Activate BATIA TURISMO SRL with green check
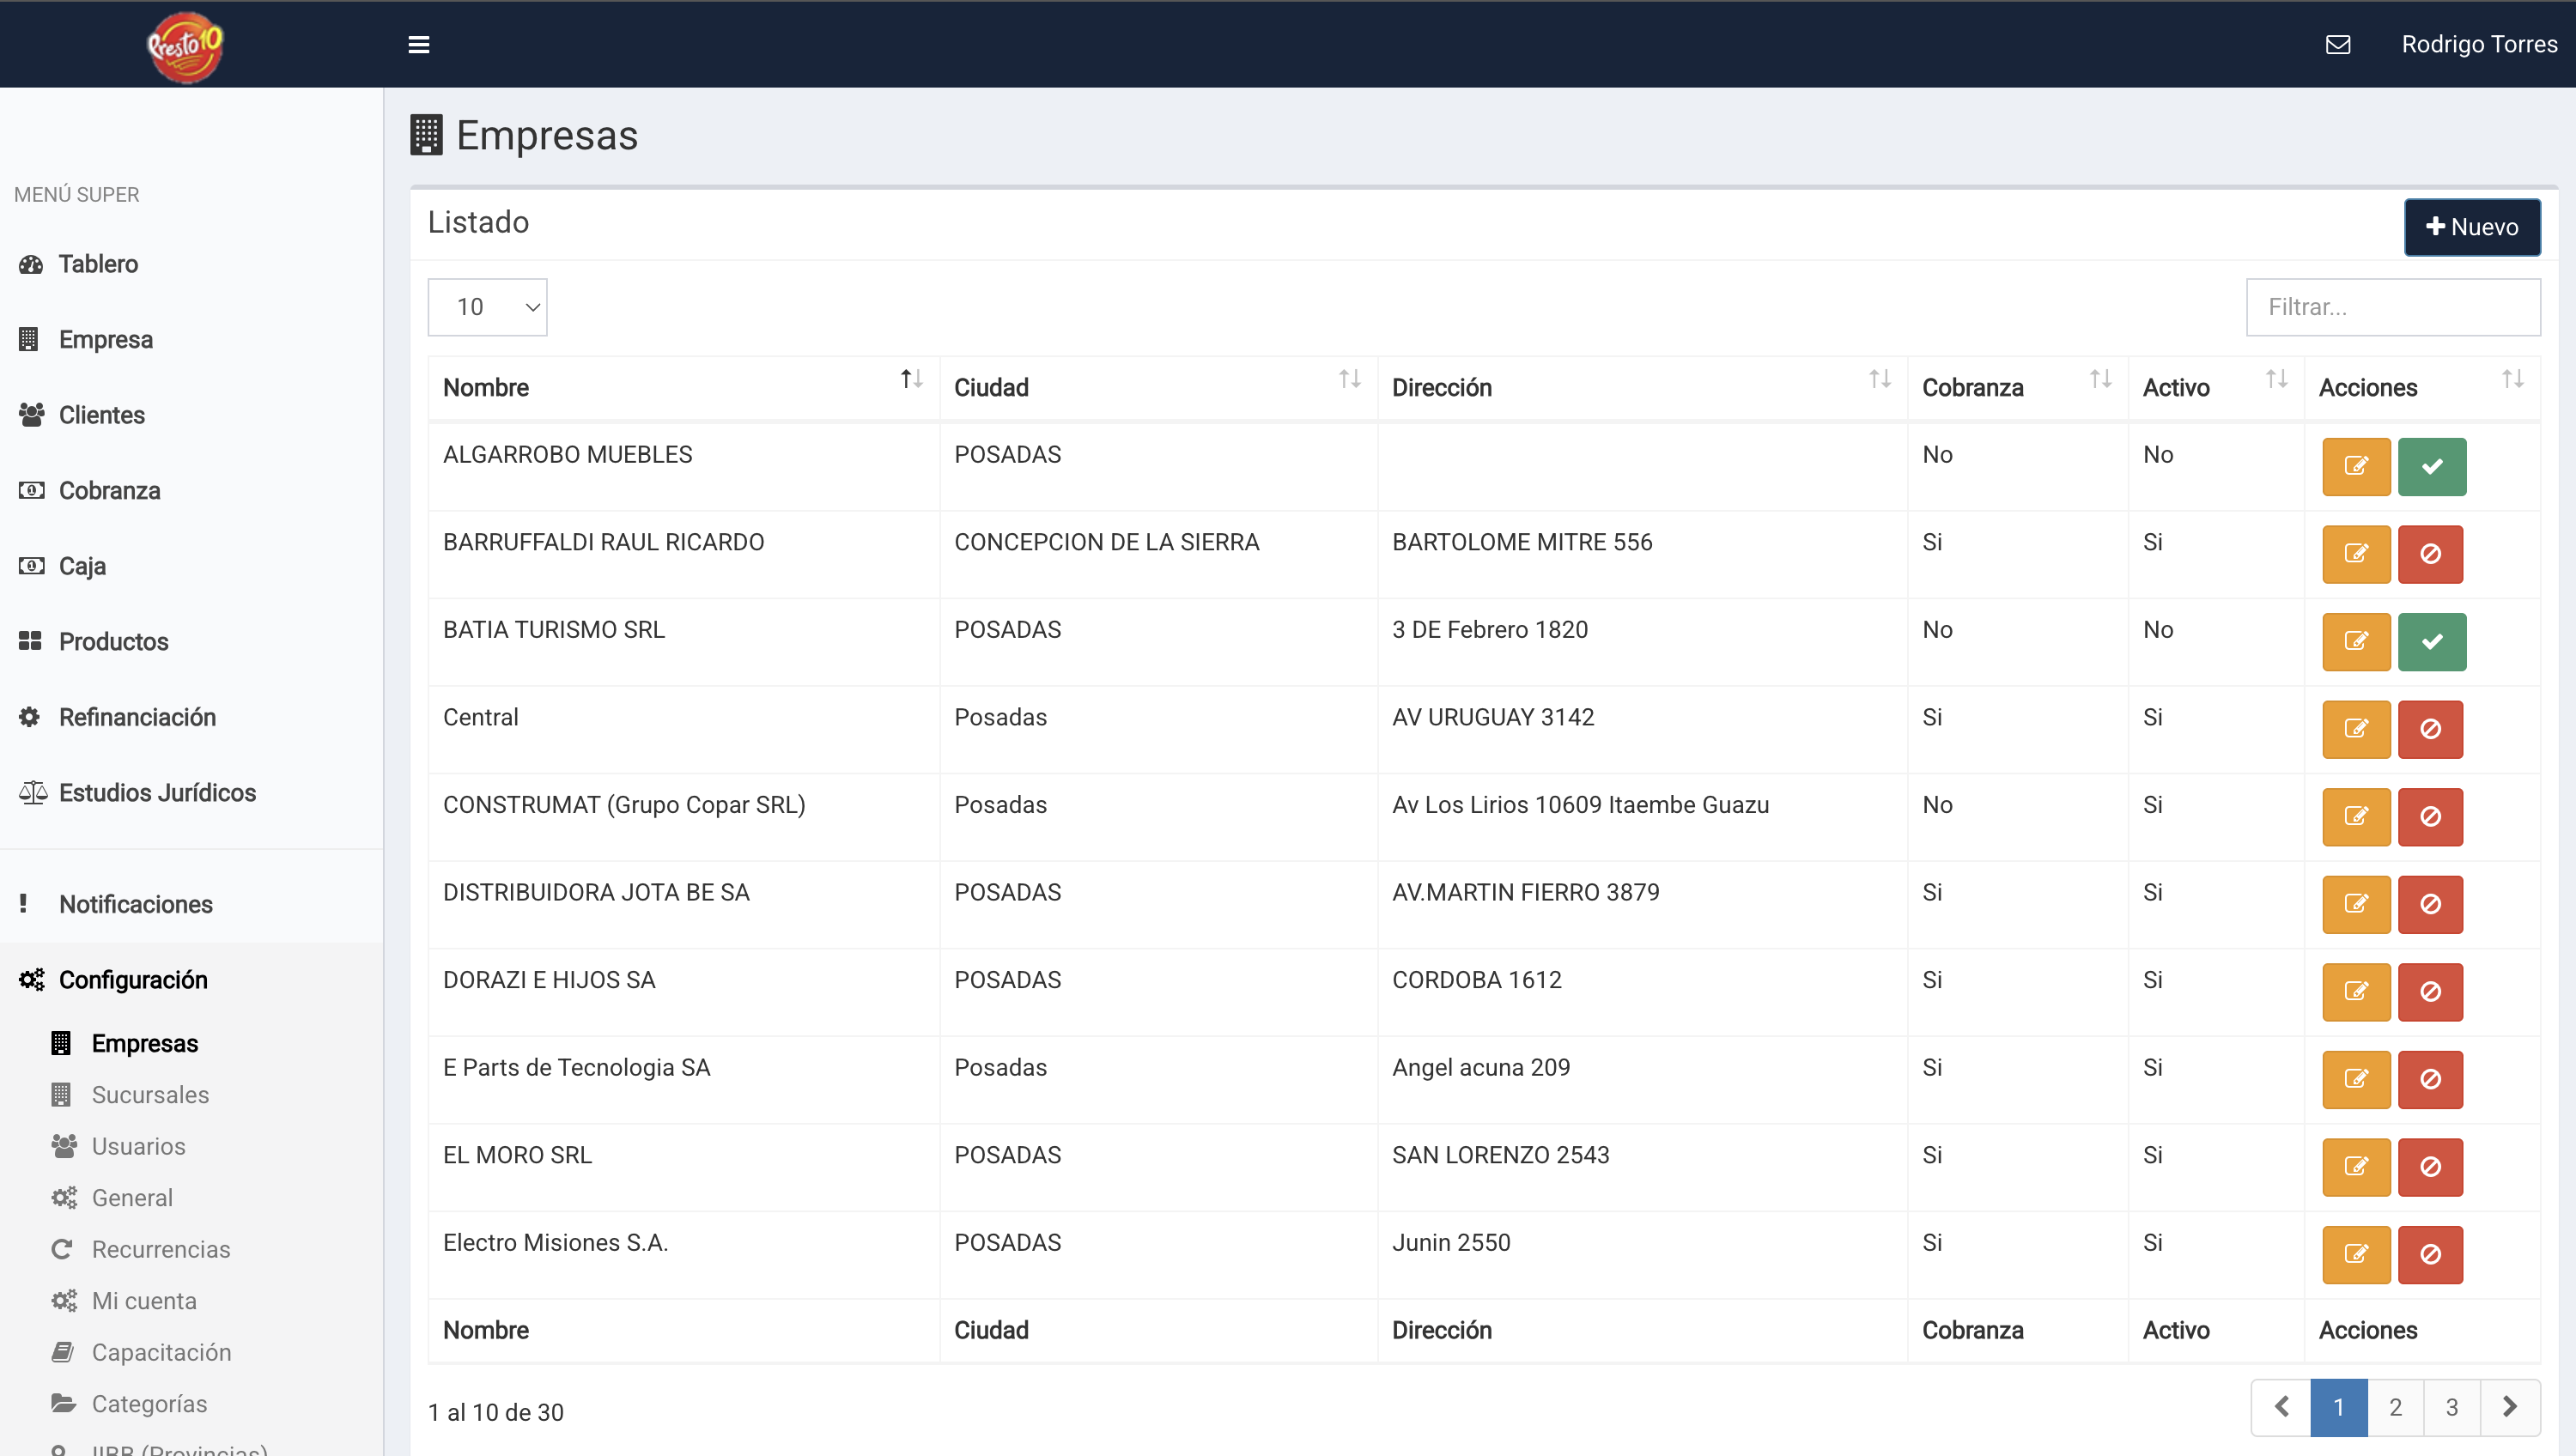This screenshot has height=1456, width=2576. (2431, 641)
